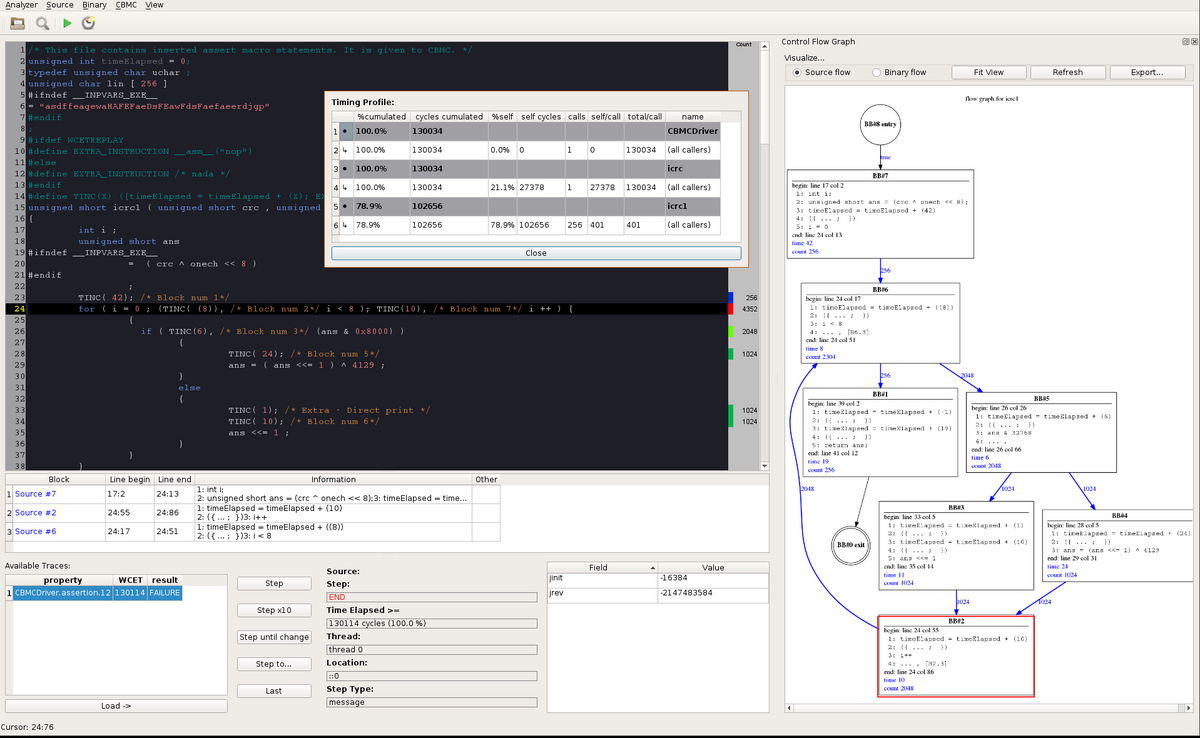Click the open project folder toolbar icon

(x=17, y=22)
